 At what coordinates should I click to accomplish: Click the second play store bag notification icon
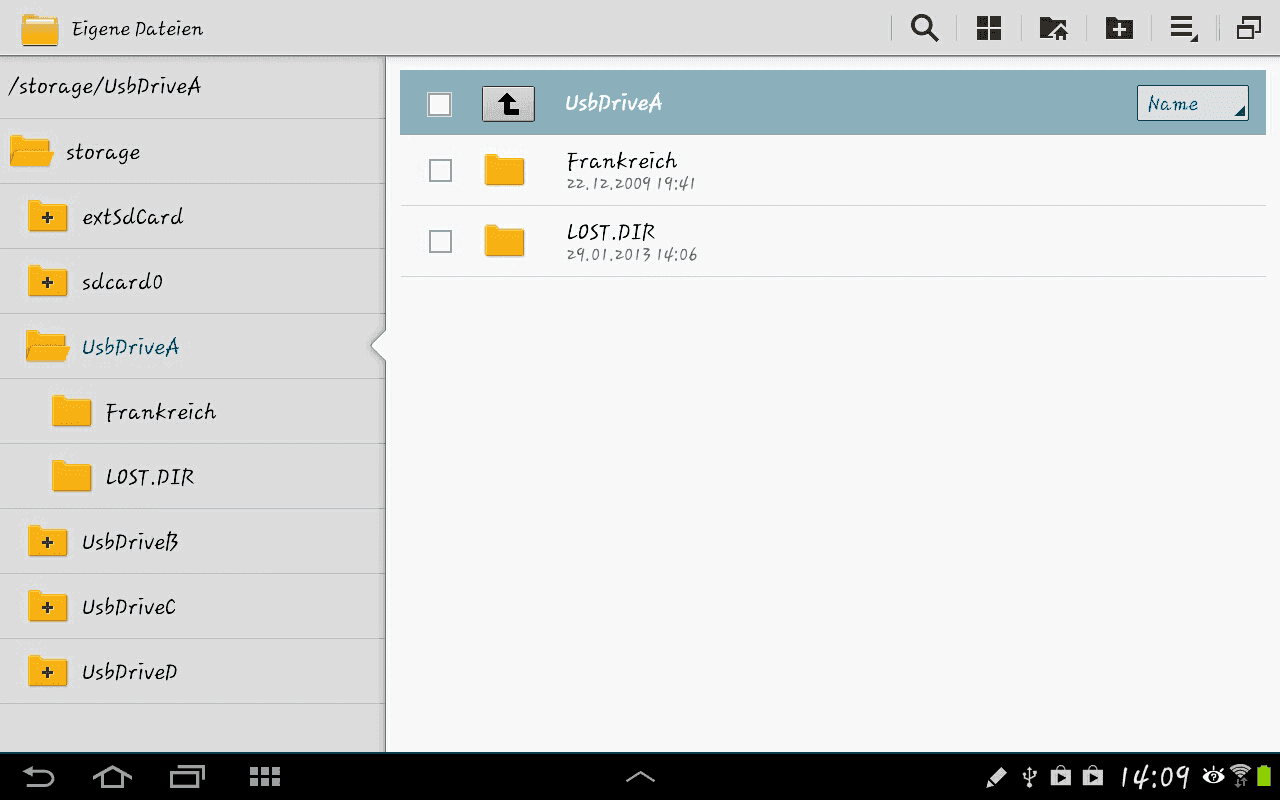pos(1093,777)
